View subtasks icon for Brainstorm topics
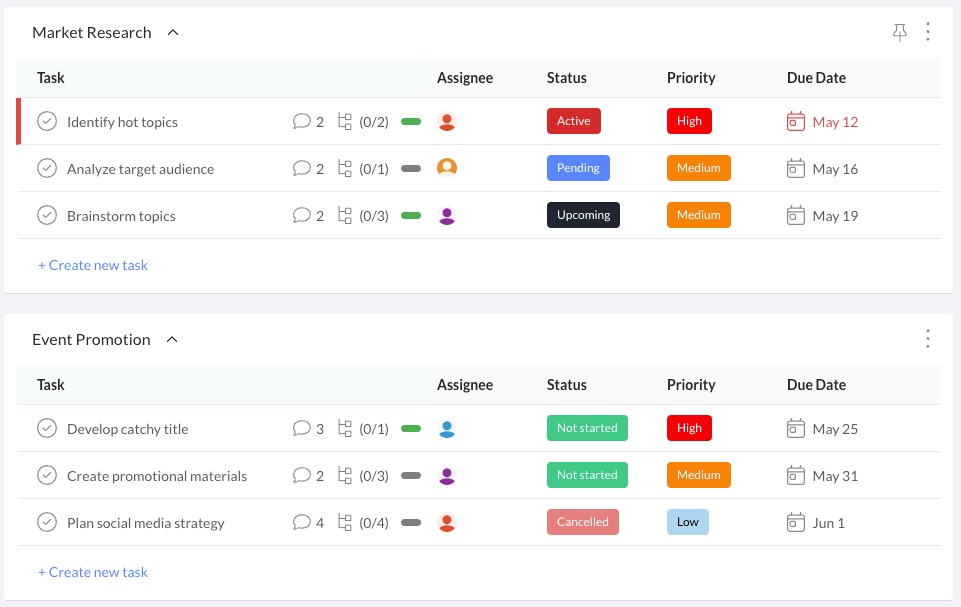This screenshot has width=961, height=607. point(345,215)
